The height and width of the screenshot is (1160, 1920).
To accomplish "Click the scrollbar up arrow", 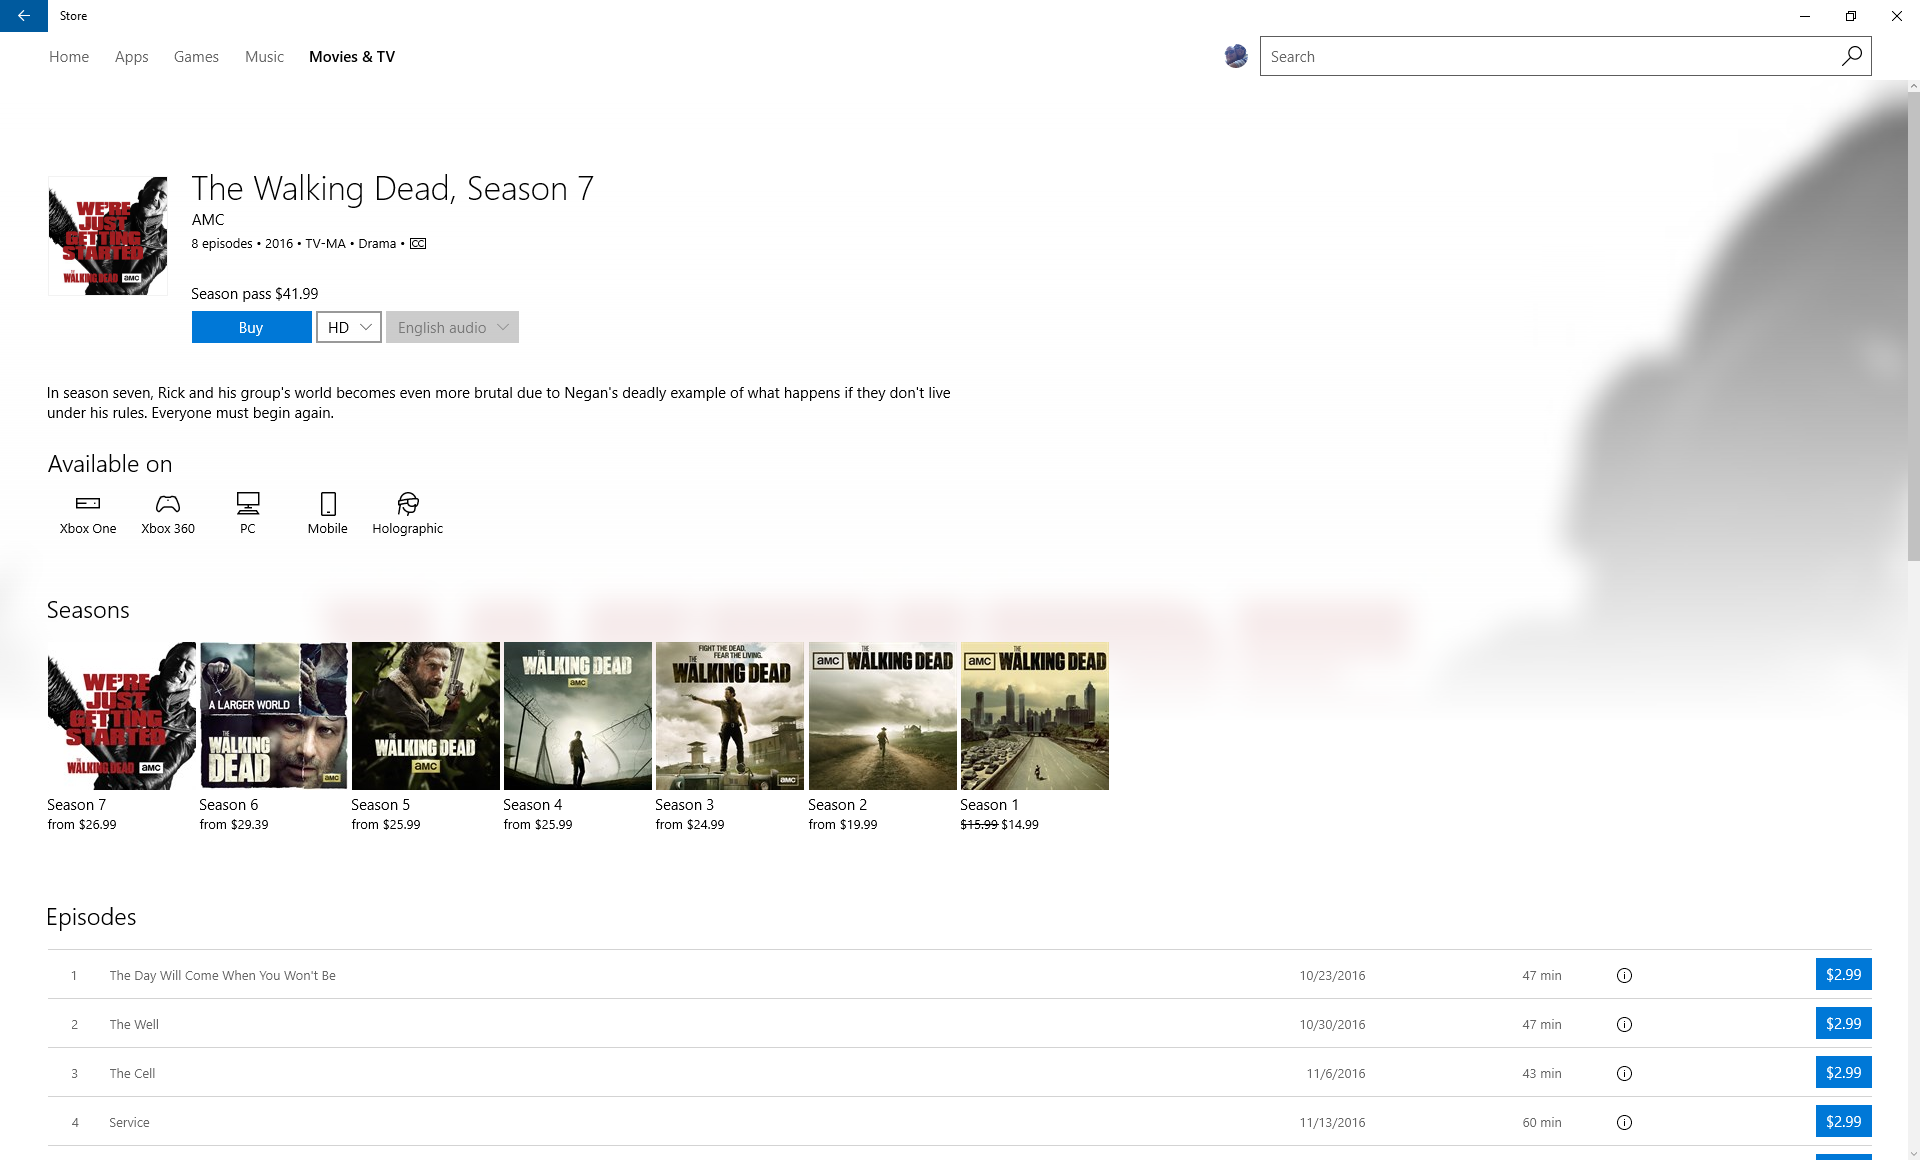I will click(1913, 86).
